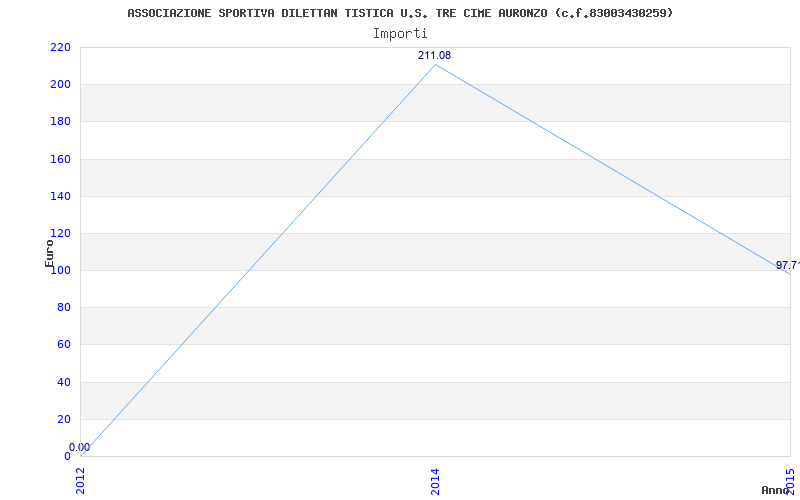Click the 180 y-axis tick label
800x500 pixels.
[x=60, y=122]
